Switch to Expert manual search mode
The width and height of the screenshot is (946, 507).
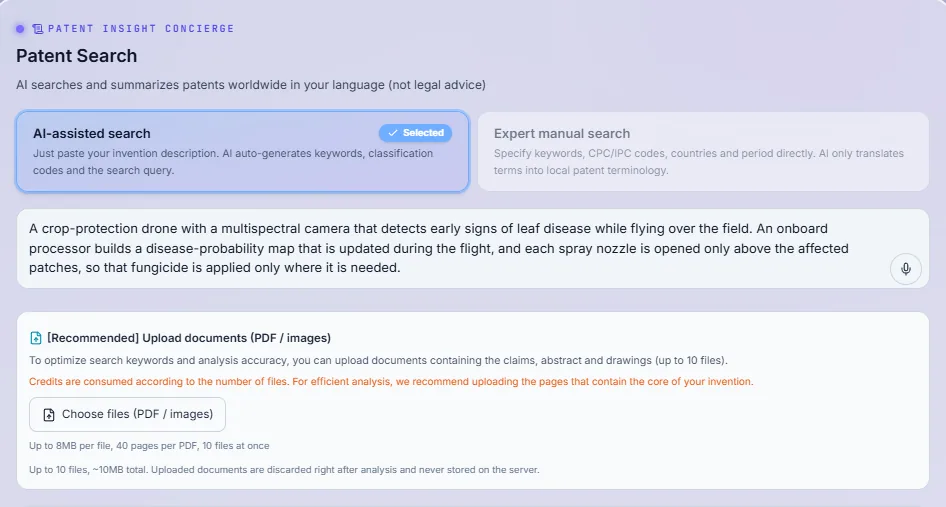[x=703, y=151]
